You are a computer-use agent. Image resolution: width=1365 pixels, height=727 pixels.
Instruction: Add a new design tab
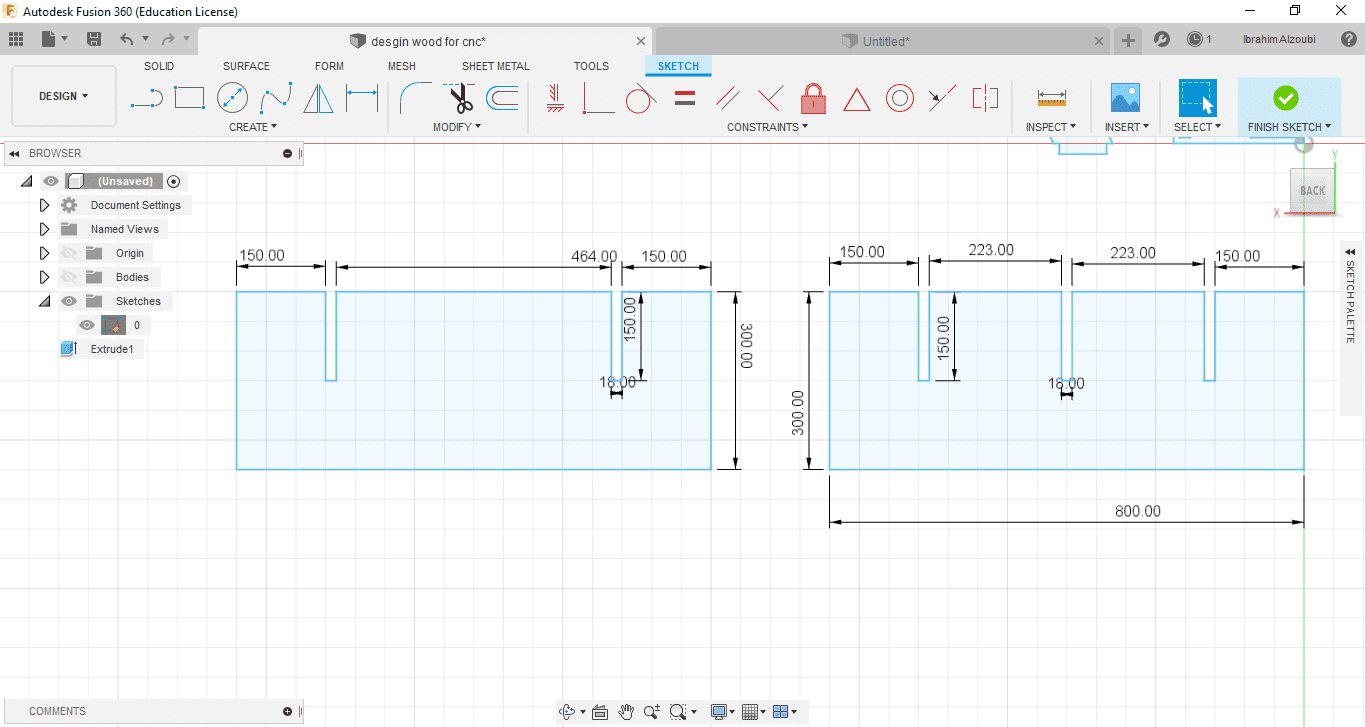point(1128,40)
